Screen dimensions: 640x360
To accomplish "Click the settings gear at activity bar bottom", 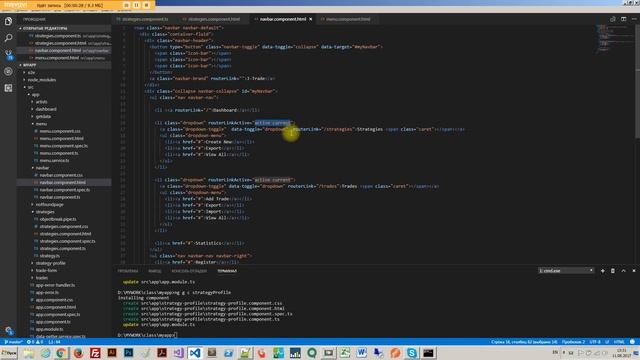I will pyautogui.click(x=8, y=330).
